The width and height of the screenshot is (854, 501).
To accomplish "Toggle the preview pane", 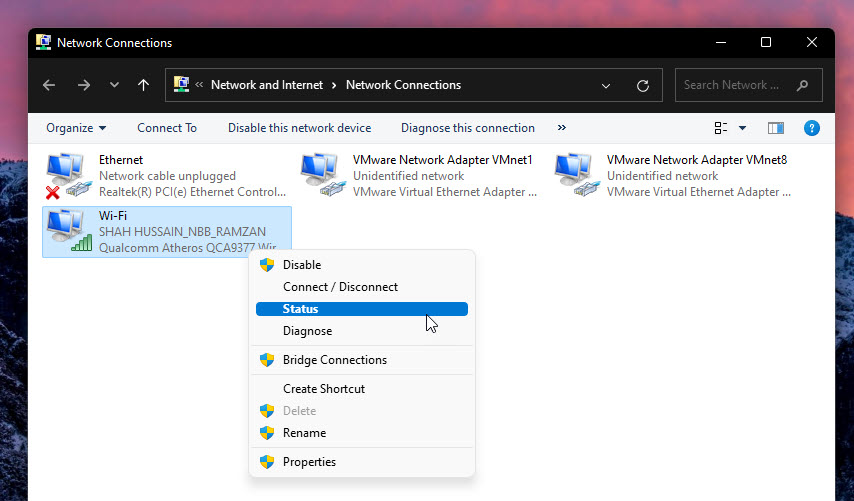I will click(776, 128).
